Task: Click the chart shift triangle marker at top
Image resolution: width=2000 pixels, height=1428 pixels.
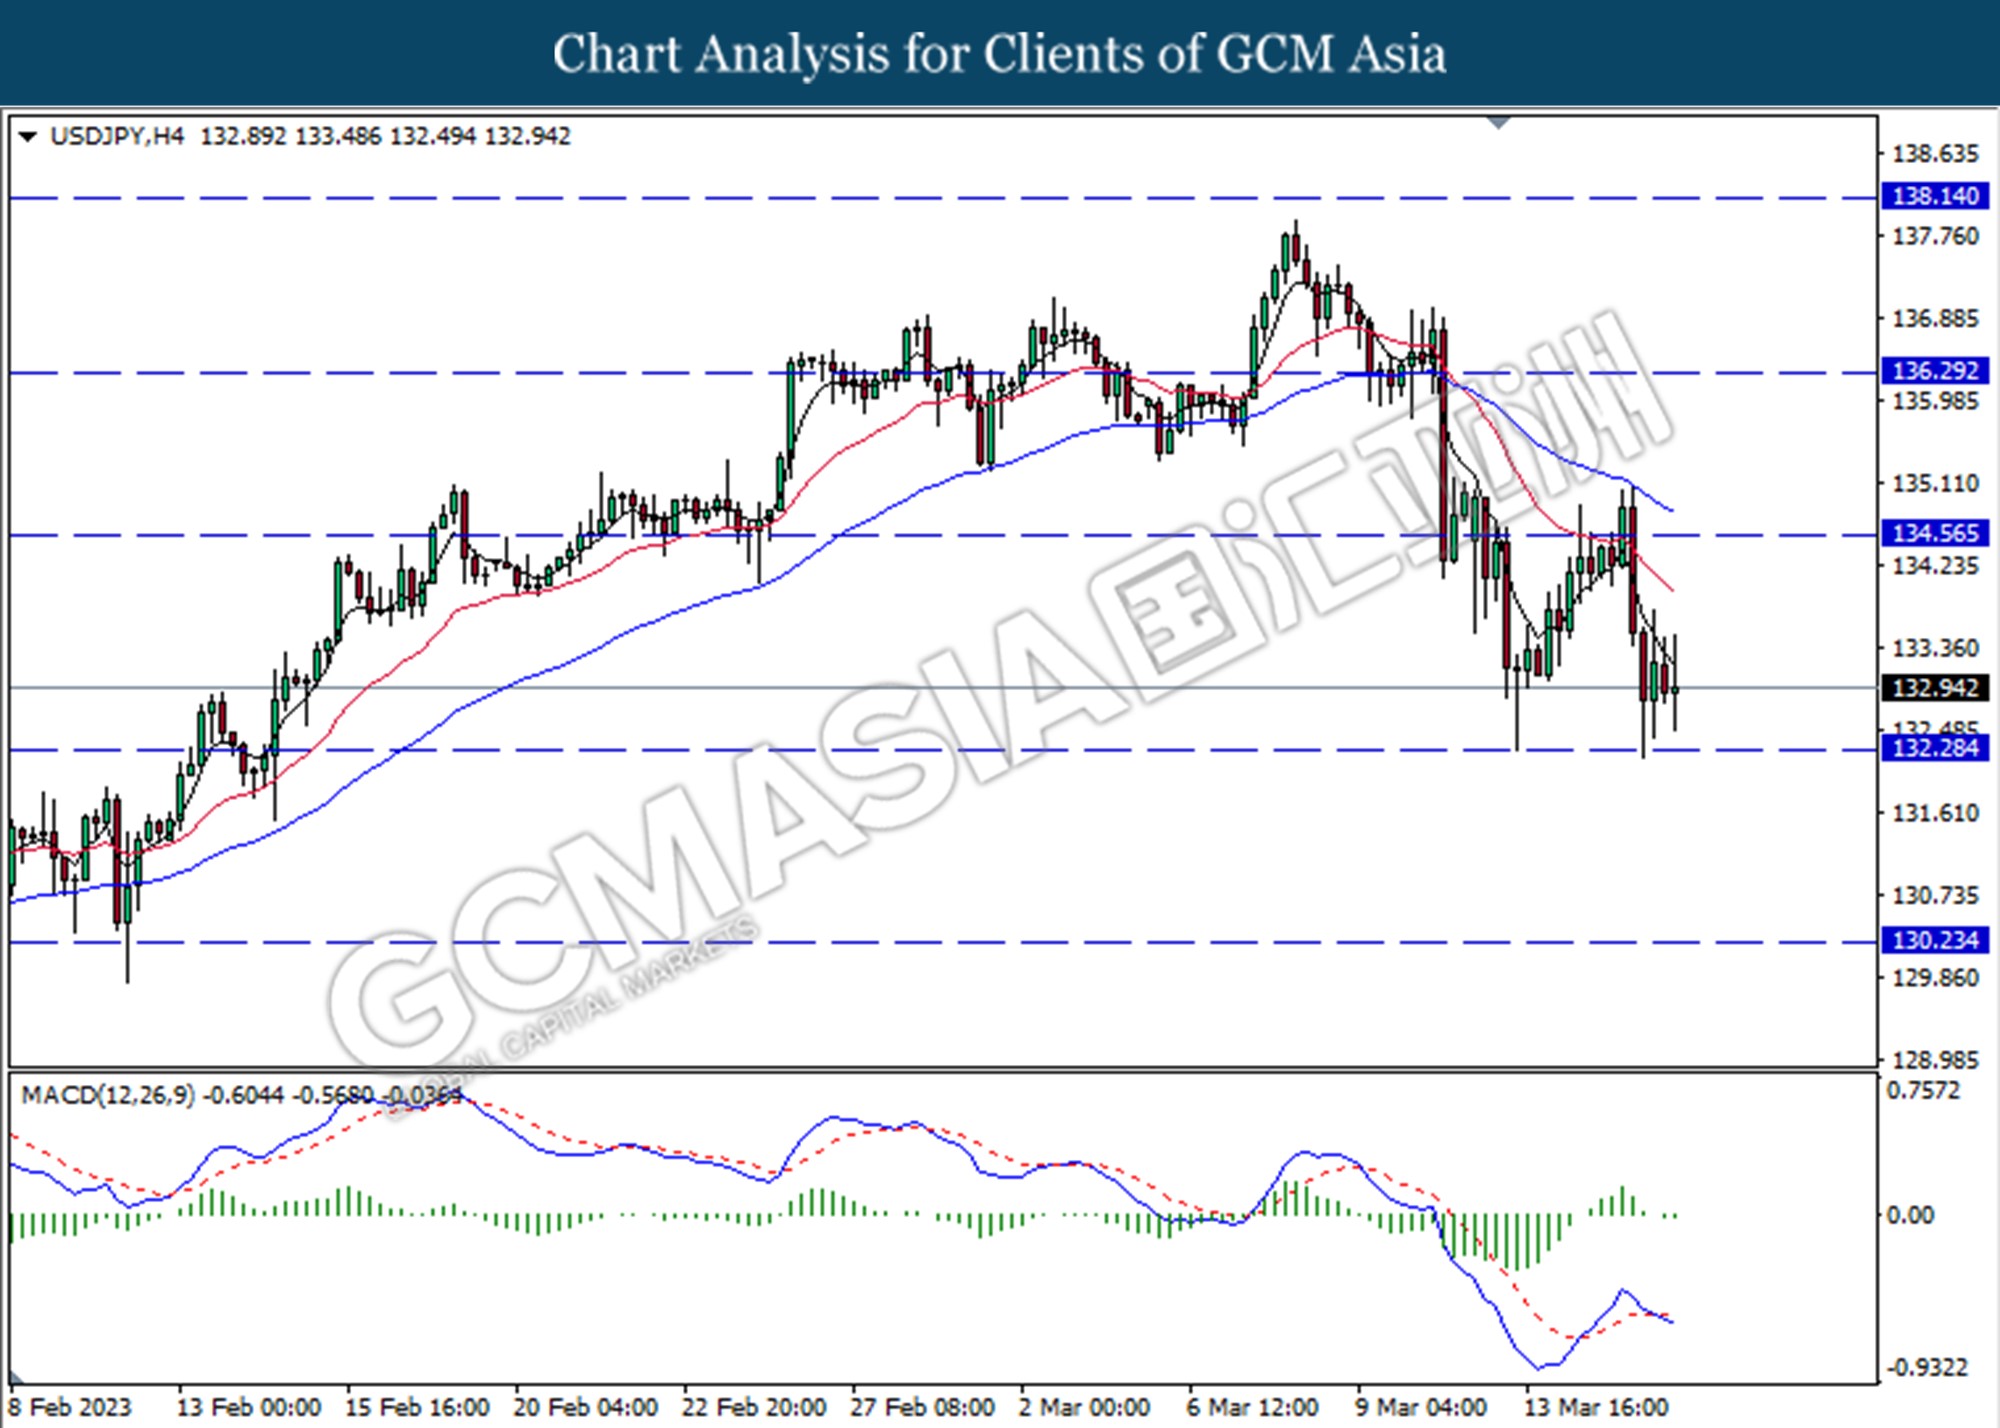Action: click(x=1499, y=124)
